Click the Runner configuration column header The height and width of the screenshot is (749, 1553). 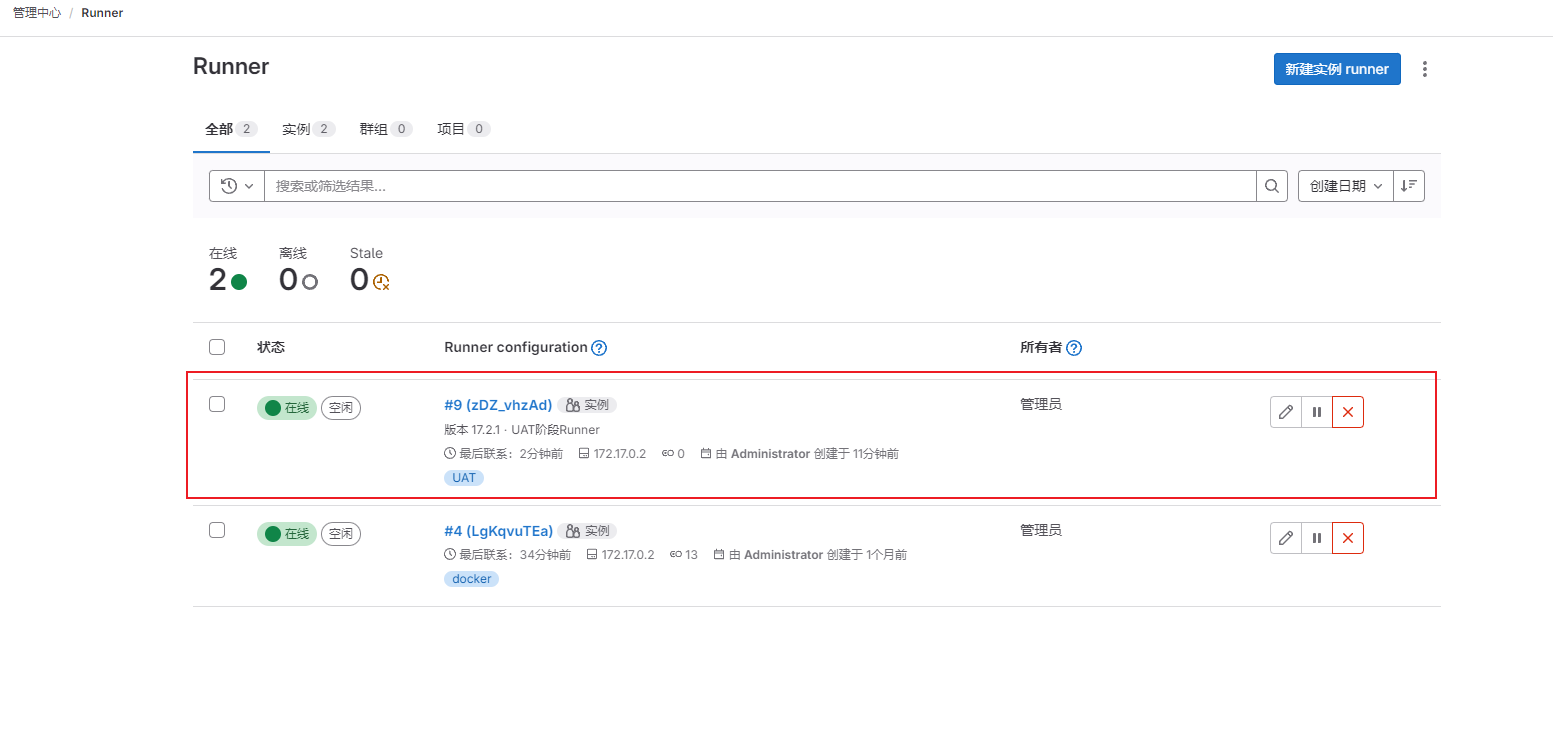click(x=516, y=347)
